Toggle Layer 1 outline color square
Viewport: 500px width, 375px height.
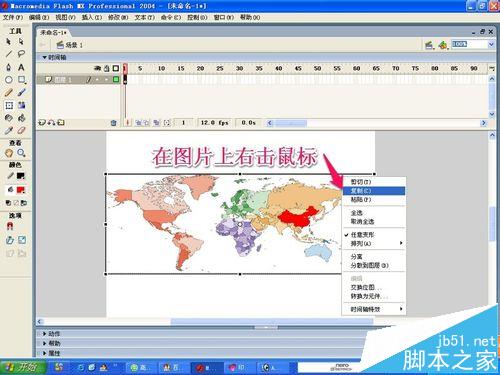coord(116,79)
